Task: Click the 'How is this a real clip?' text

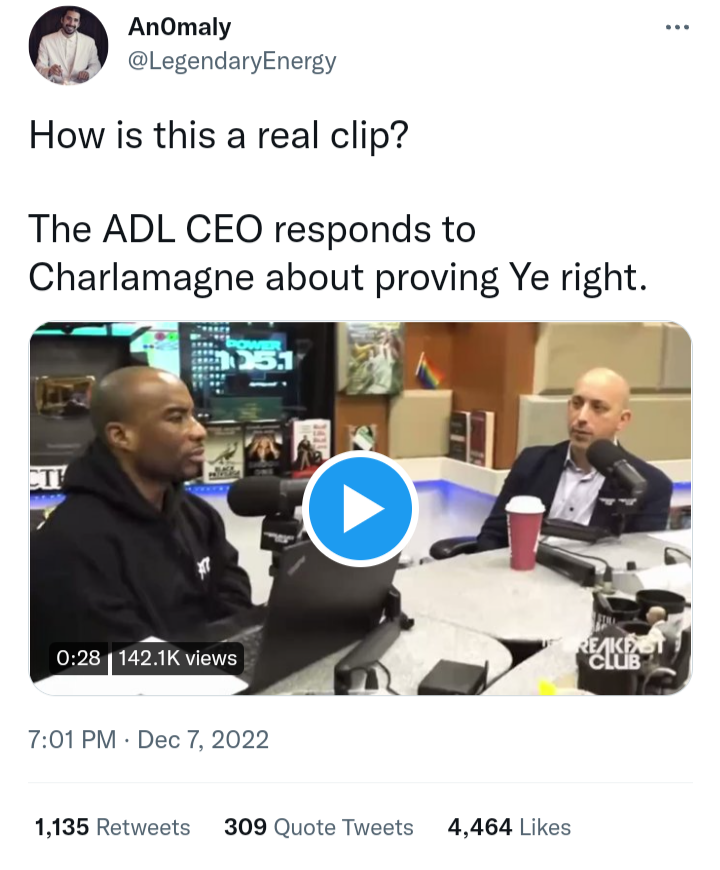Action: point(219,135)
